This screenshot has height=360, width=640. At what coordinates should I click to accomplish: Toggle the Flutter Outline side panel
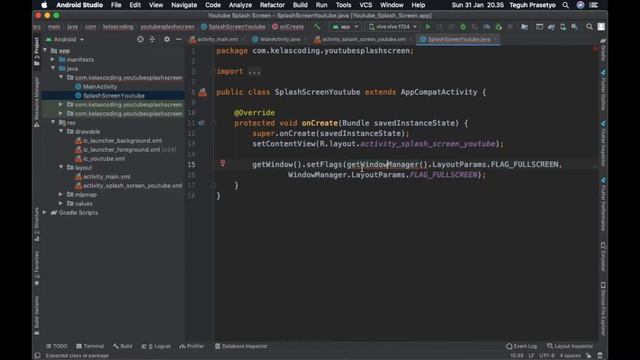(x=603, y=90)
